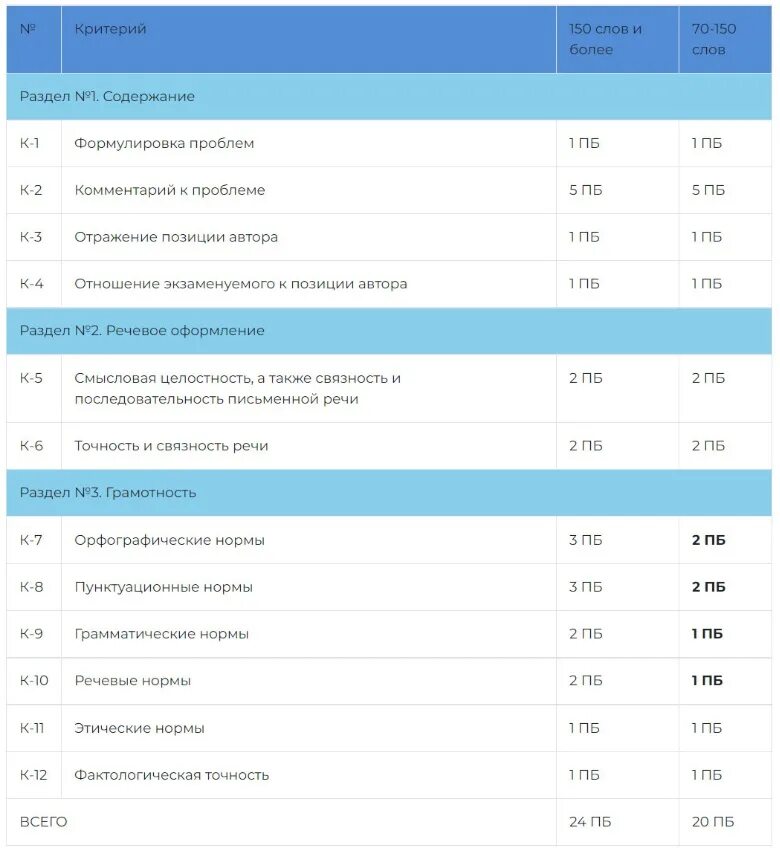Select the '150 слов и более' header cell
Viewport: 780px width, 848px height.
pos(617,39)
